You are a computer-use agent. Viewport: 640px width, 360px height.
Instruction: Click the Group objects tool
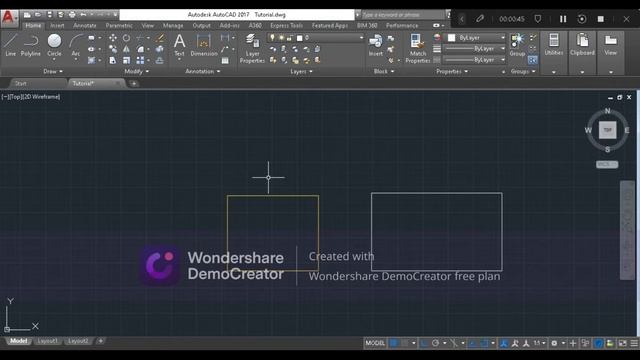click(x=517, y=45)
